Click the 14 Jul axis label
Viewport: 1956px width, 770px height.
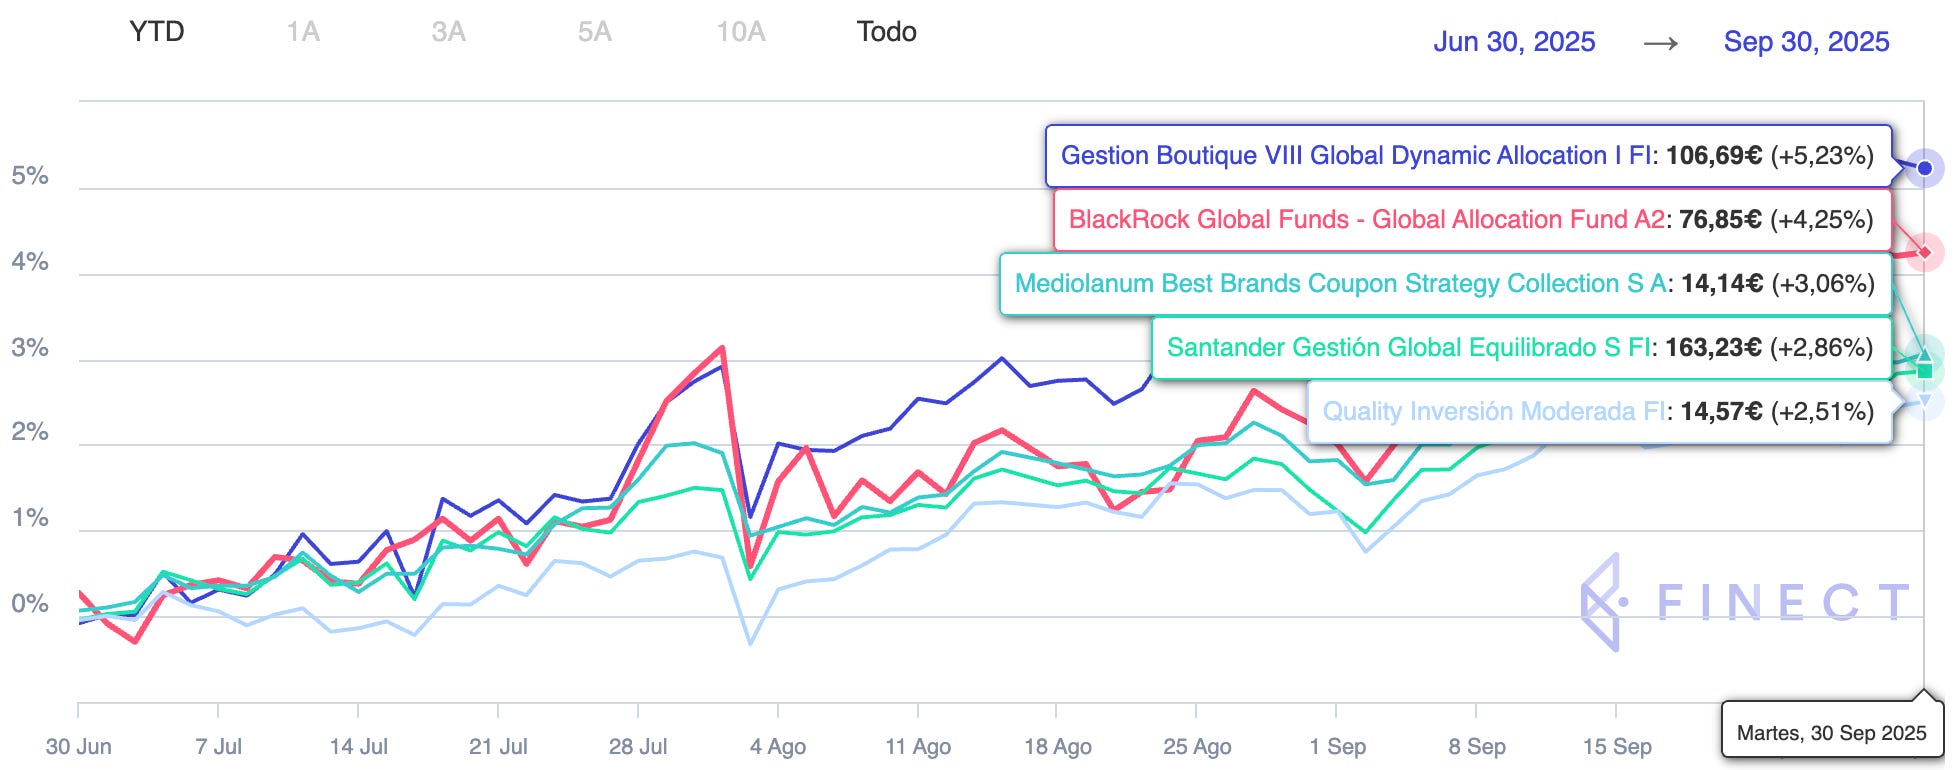(359, 747)
